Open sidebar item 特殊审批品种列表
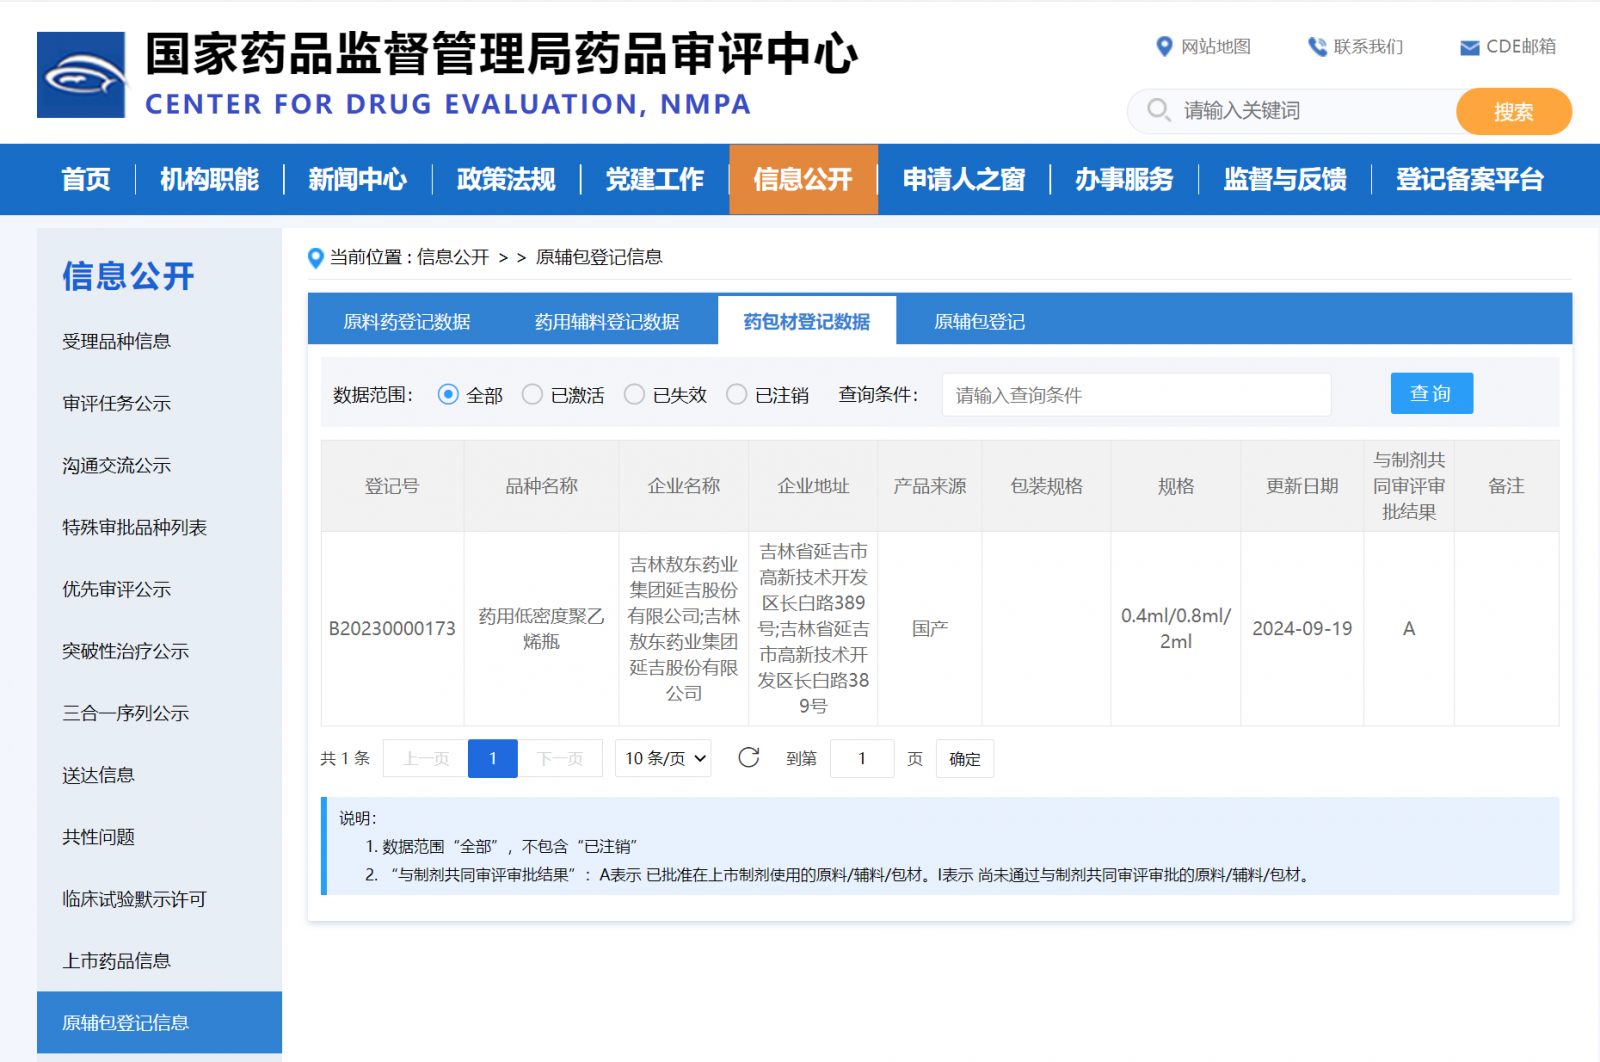 [x=135, y=527]
